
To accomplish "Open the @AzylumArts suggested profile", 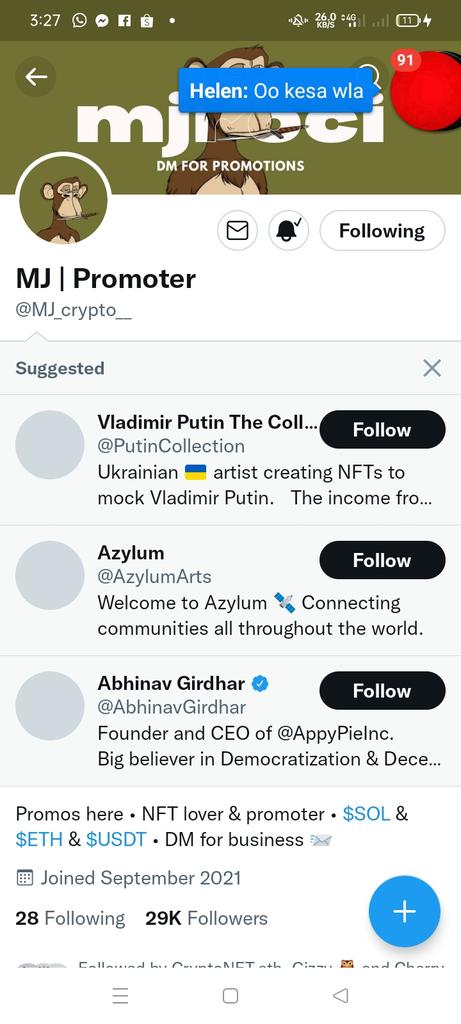I will (x=154, y=577).
